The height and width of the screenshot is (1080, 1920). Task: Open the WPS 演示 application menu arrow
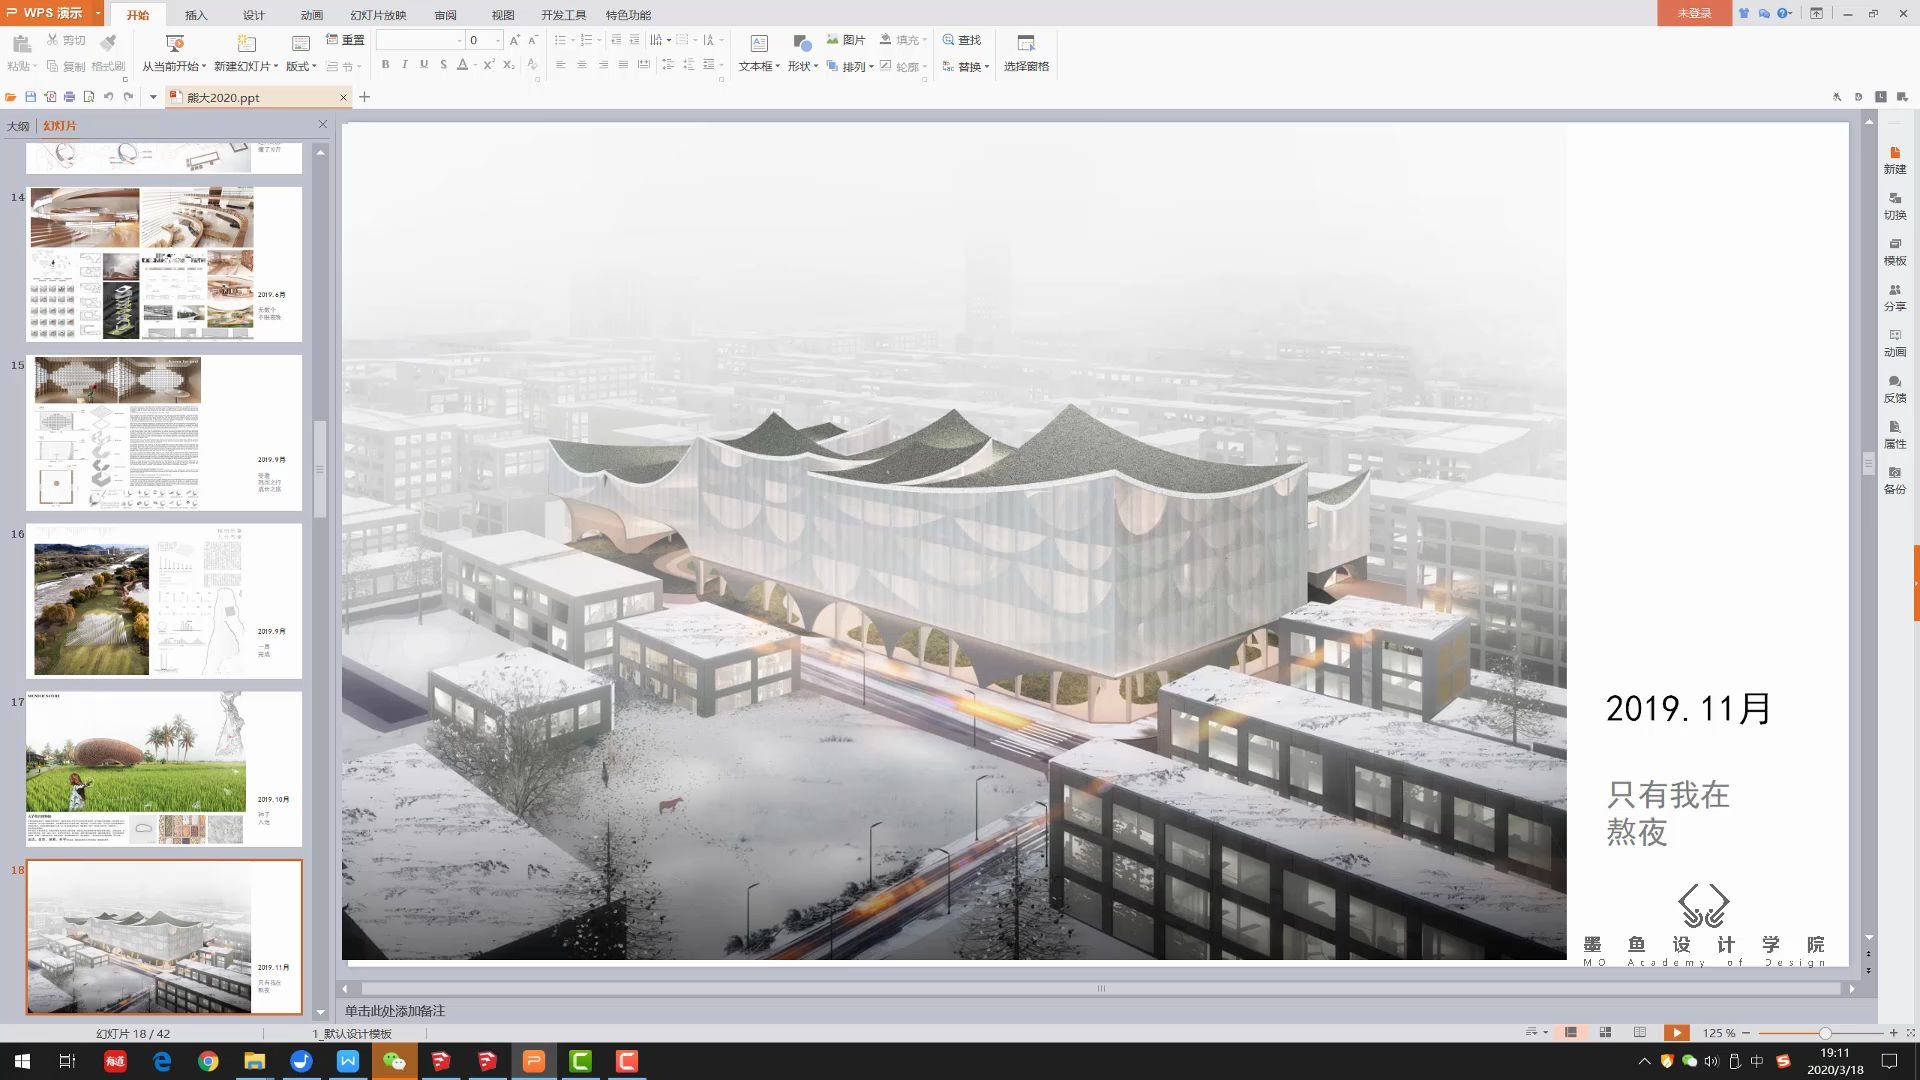coord(98,13)
